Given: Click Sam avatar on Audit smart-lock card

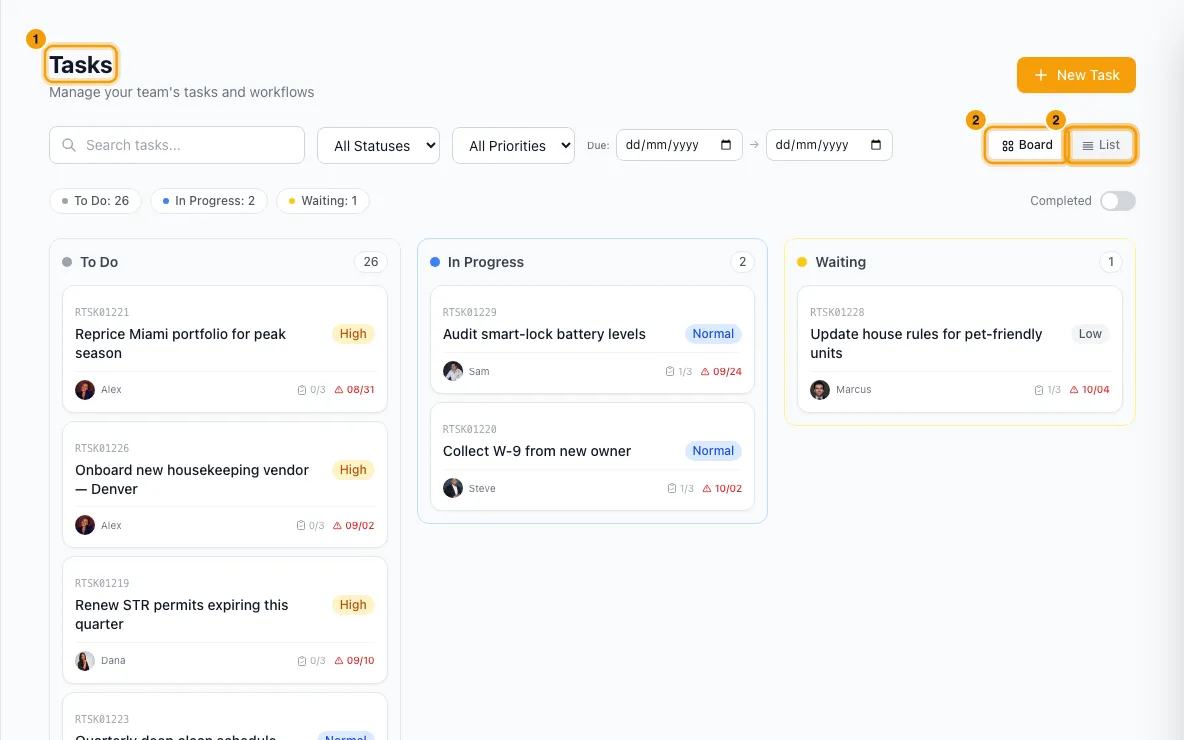Looking at the screenshot, I should 452,372.
